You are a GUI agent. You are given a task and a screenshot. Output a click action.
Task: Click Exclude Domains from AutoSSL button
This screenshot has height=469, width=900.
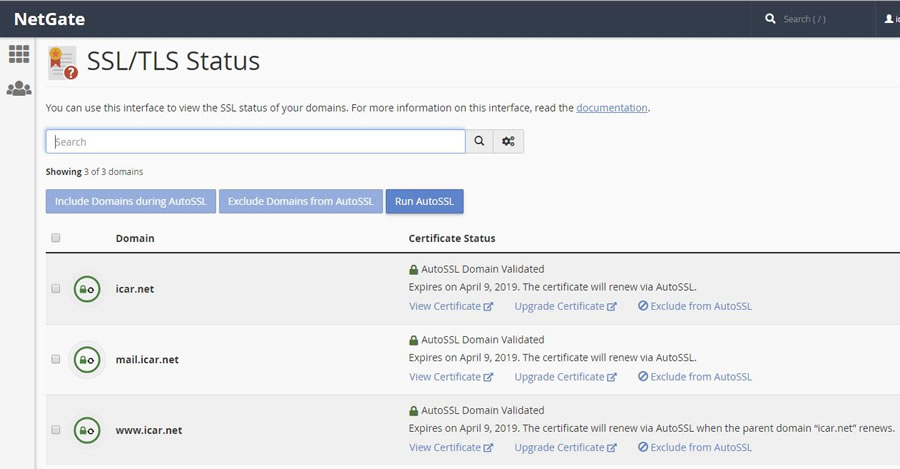[300, 201]
